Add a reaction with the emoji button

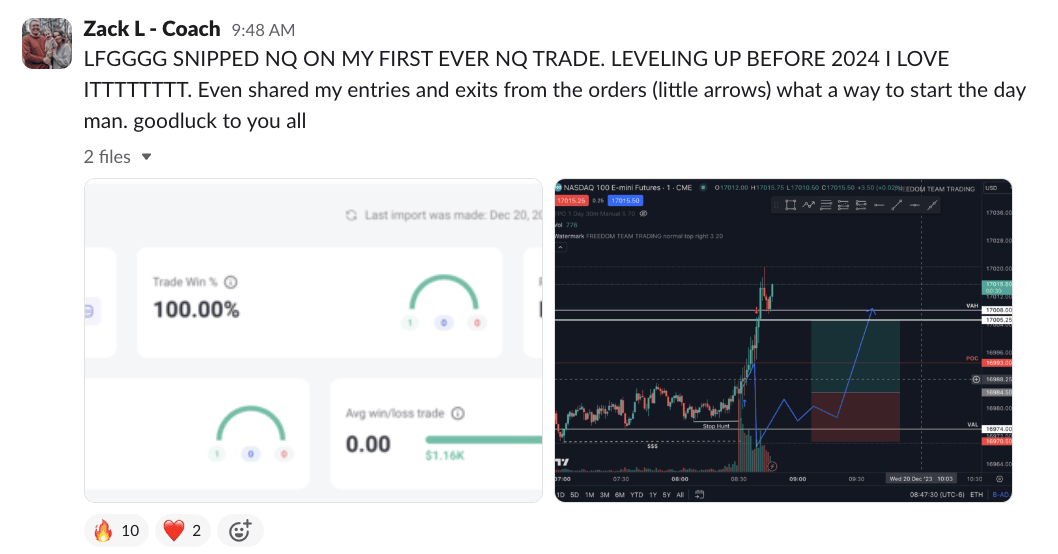239,531
